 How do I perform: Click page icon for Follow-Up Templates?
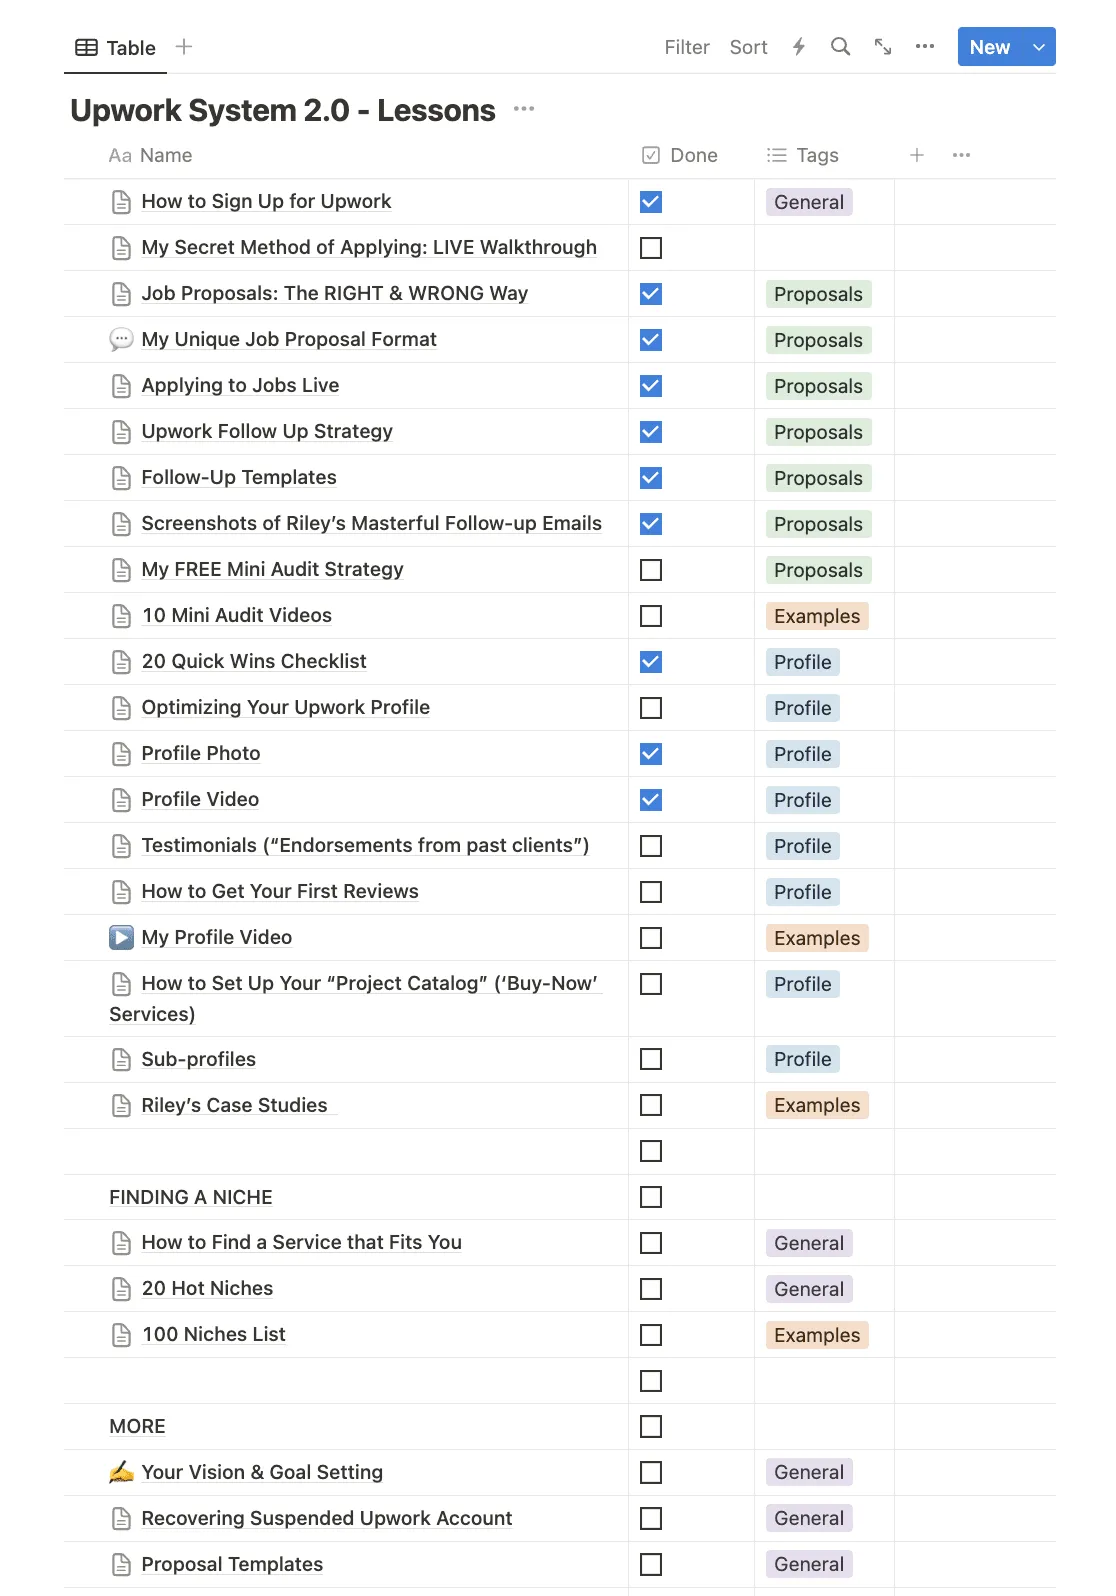click(121, 478)
